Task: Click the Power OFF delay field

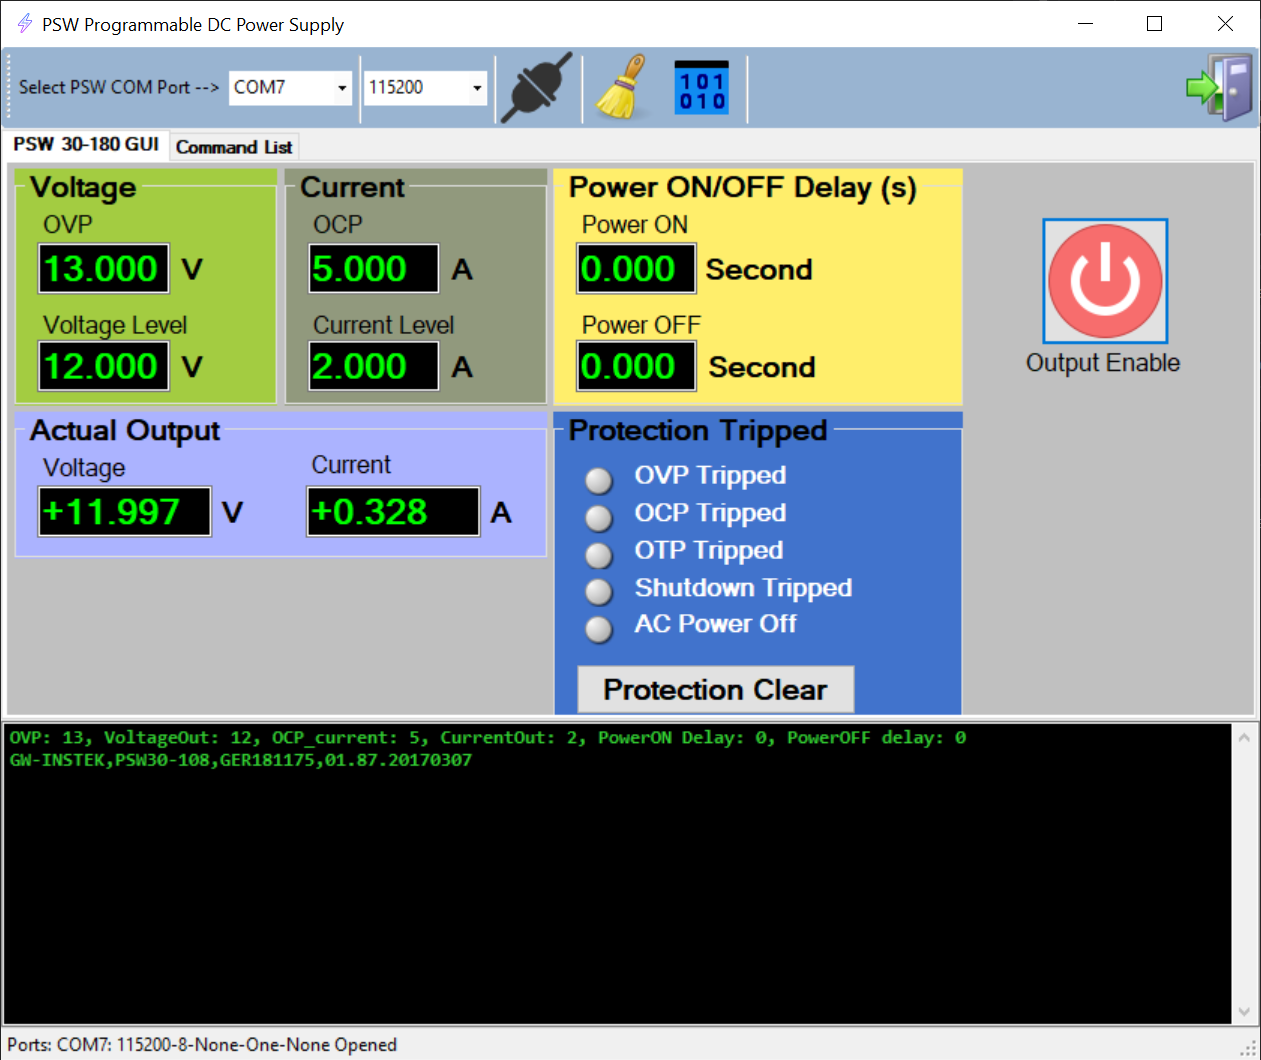Action: pyautogui.click(x=636, y=366)
